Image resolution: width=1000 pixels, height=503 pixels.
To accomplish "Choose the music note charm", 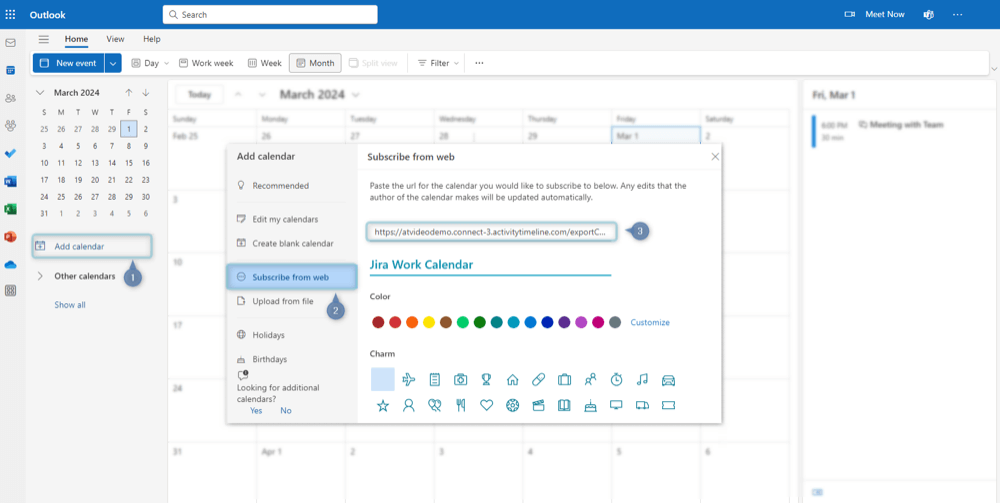I will tap(642, 380).
